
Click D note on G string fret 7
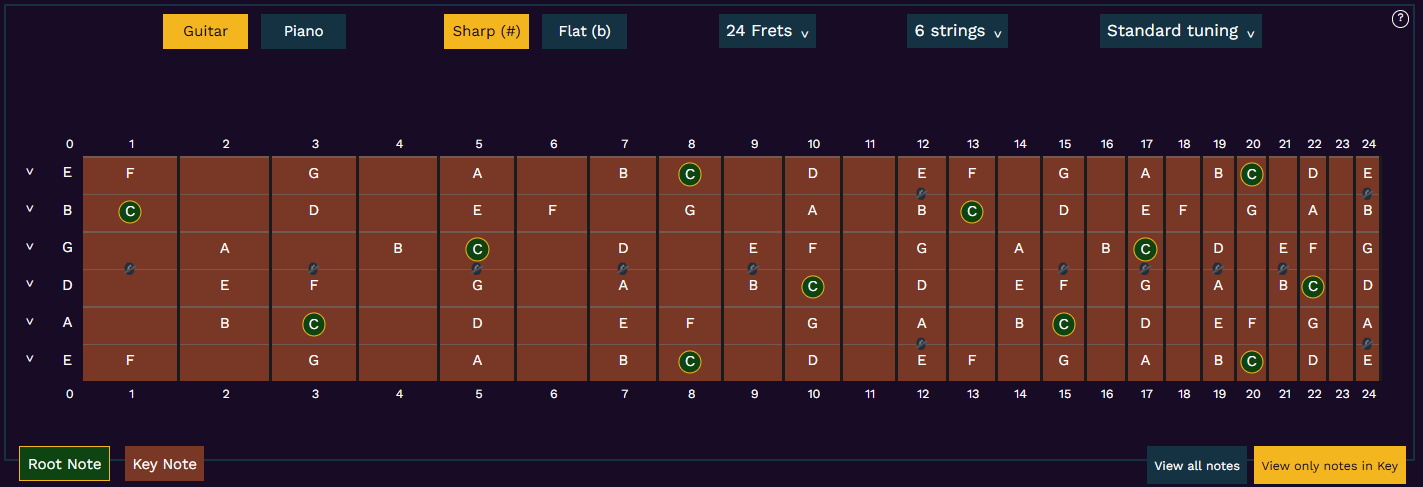[623, 248]
